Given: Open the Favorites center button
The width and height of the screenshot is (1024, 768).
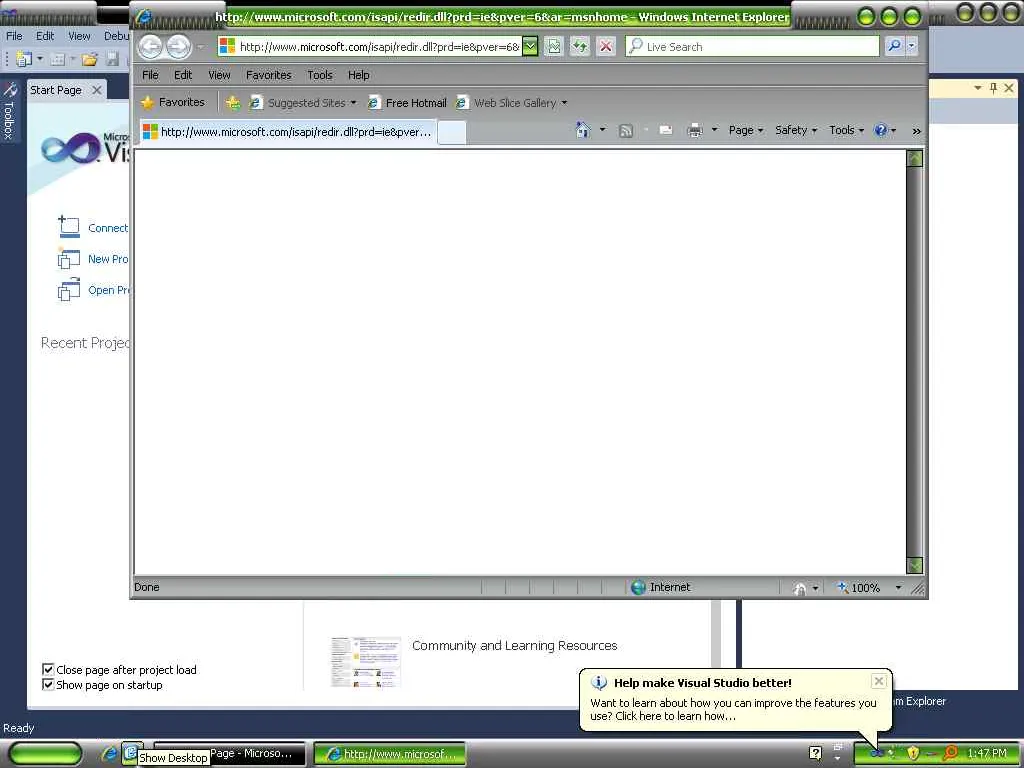Looking at the screenshot, I should (x=173, y=103).
